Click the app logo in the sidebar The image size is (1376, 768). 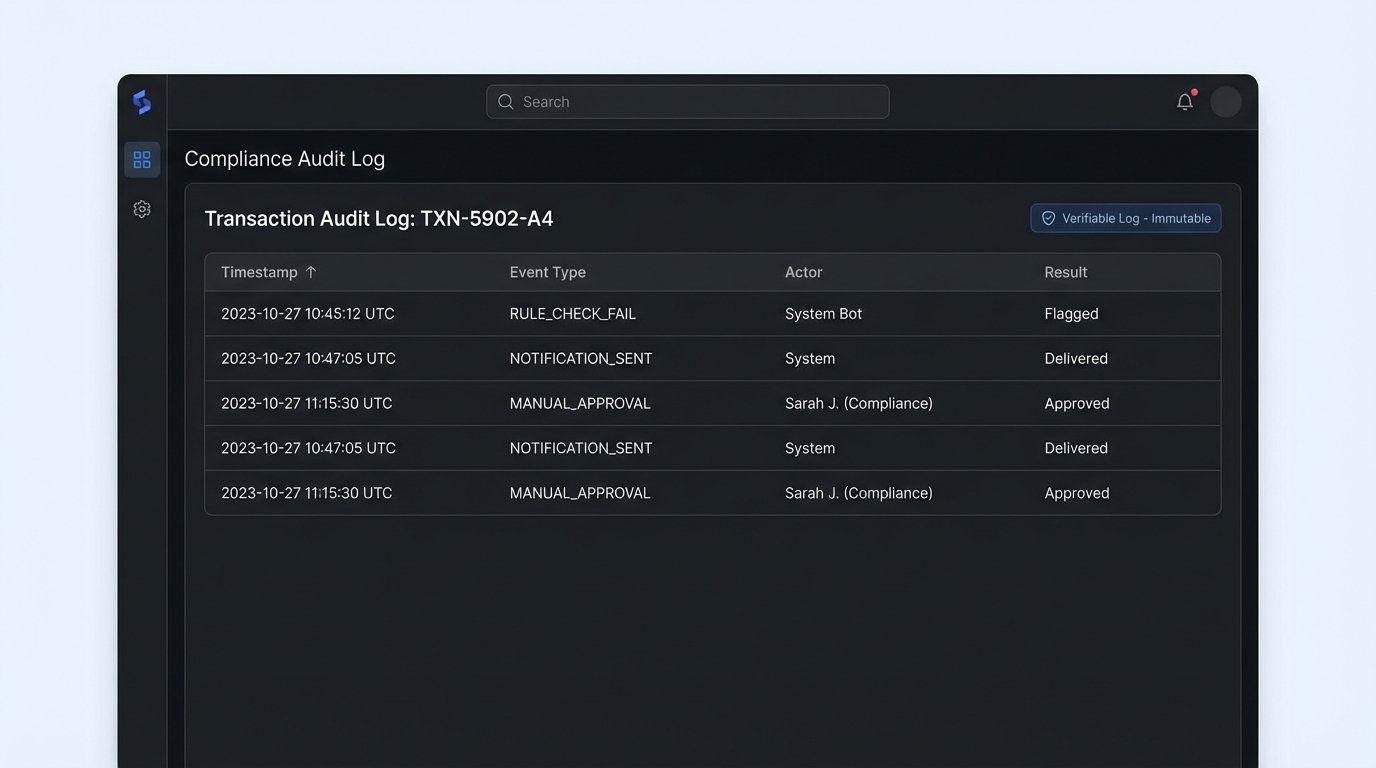click(142, 102)
